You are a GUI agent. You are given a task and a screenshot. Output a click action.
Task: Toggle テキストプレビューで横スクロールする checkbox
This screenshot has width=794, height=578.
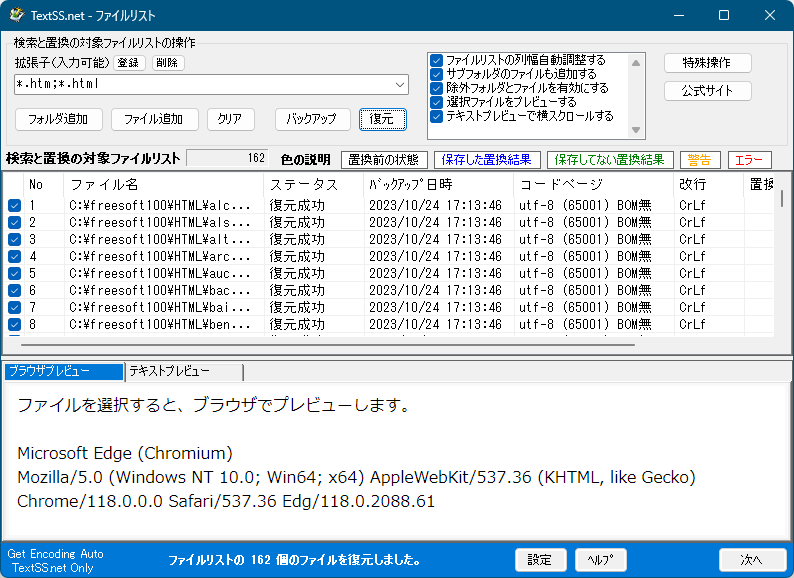tap(436, 117)
